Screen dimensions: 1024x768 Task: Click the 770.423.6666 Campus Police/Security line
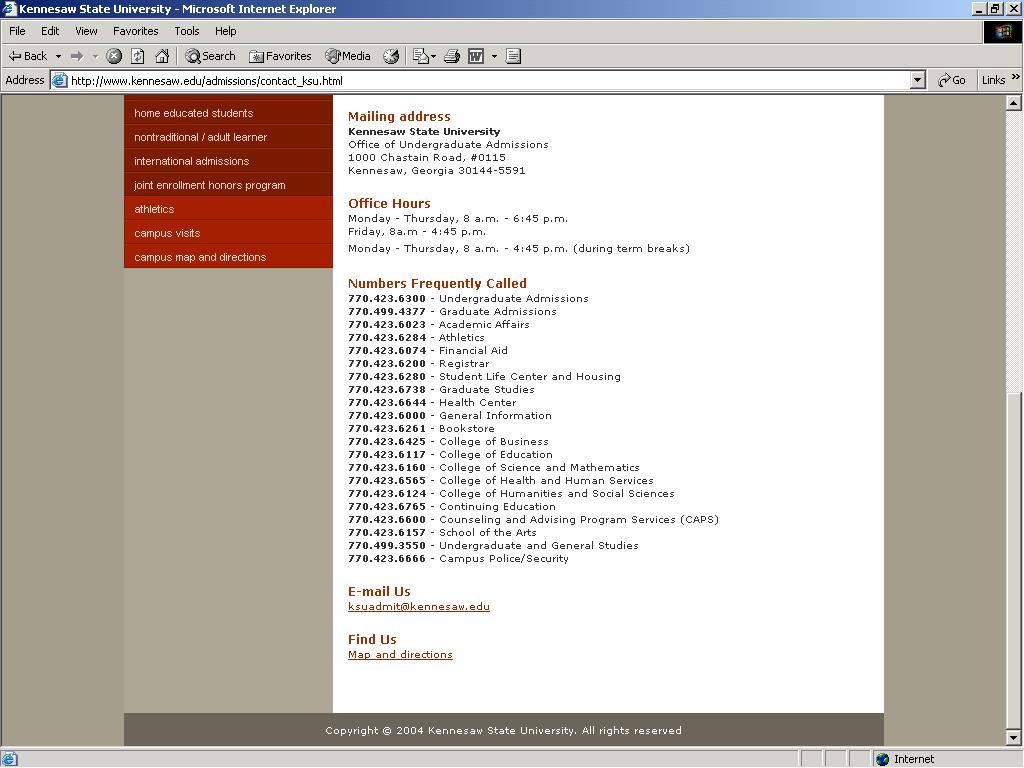[458, 558]
